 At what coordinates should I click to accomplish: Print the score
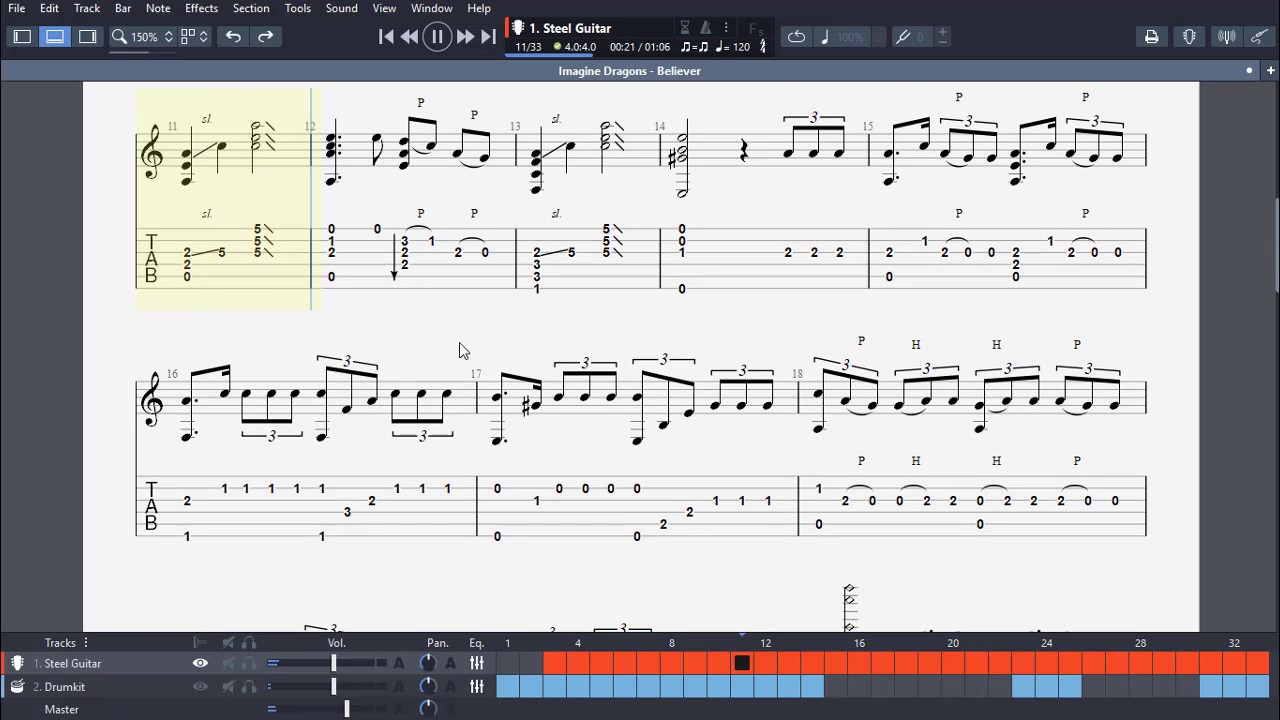click(x=1152, y=37)
